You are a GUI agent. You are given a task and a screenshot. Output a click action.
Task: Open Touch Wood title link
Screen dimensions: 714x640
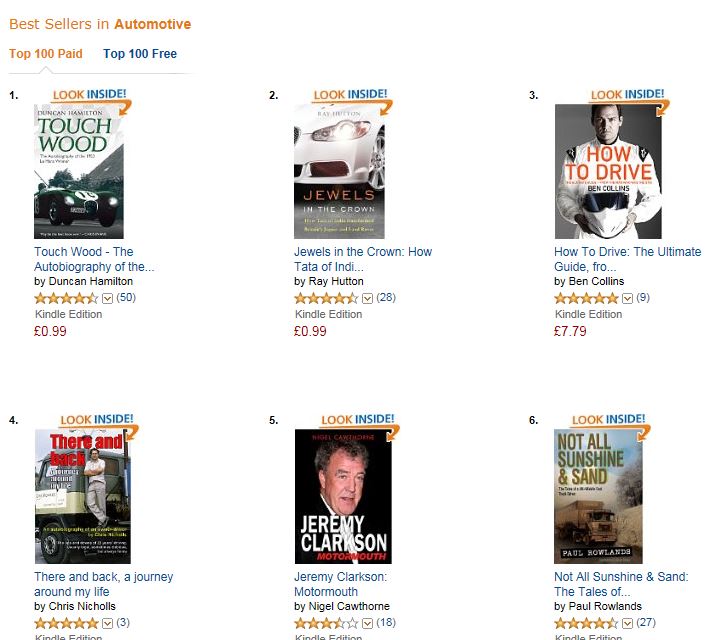(94, 259)
